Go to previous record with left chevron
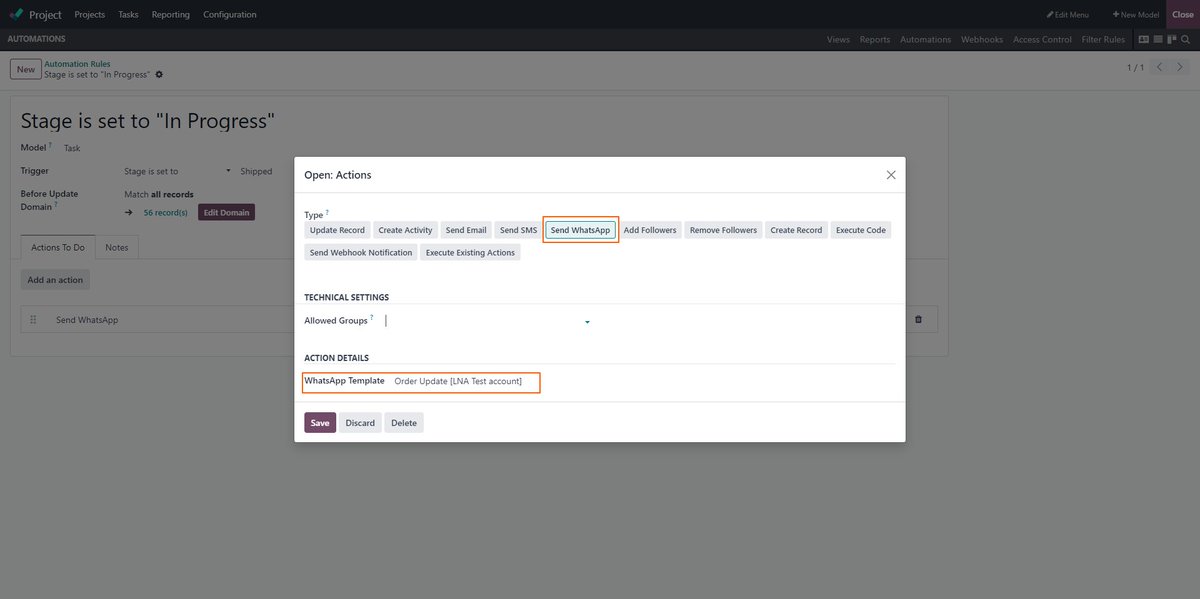The width and height of the screenshot is (1200, 599). click(x=1159, y=67)
